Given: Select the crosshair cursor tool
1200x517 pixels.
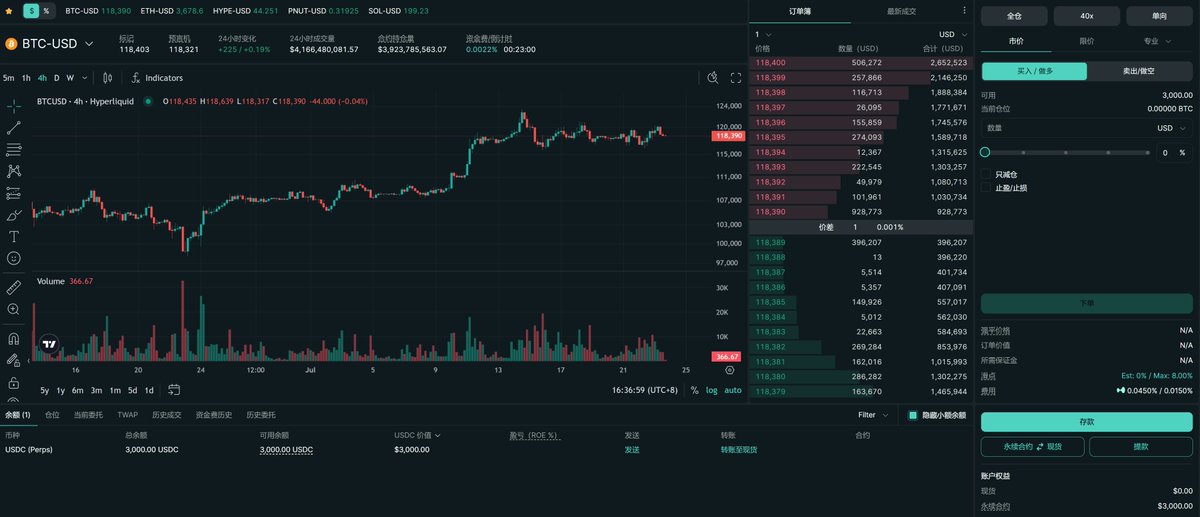Looking at the screenshot, I should tap(14, 105).
